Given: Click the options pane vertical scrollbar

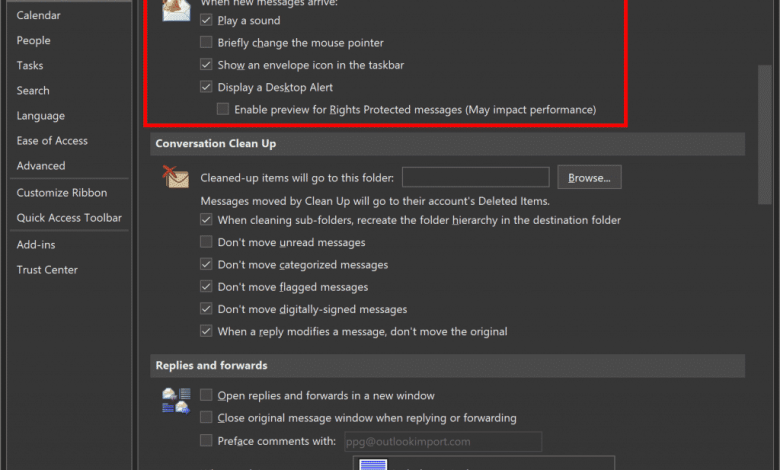Looking at the screenshot, I should pyautogui.click(x=765, y=134).
